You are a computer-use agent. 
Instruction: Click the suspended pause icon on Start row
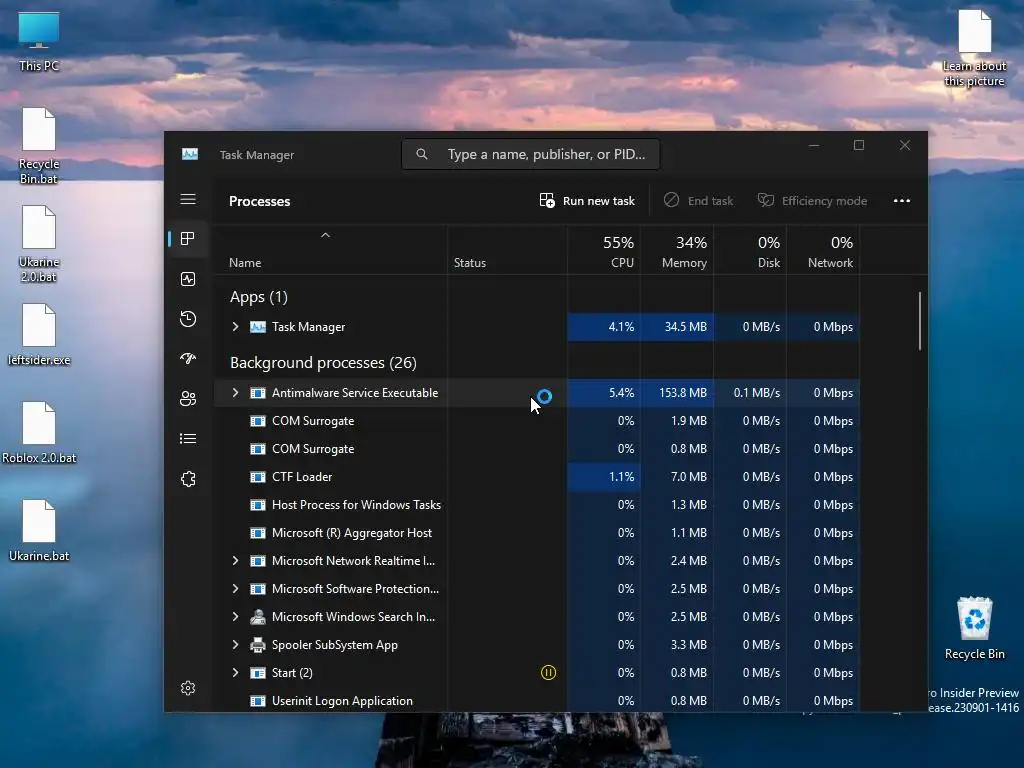[549, 673]
